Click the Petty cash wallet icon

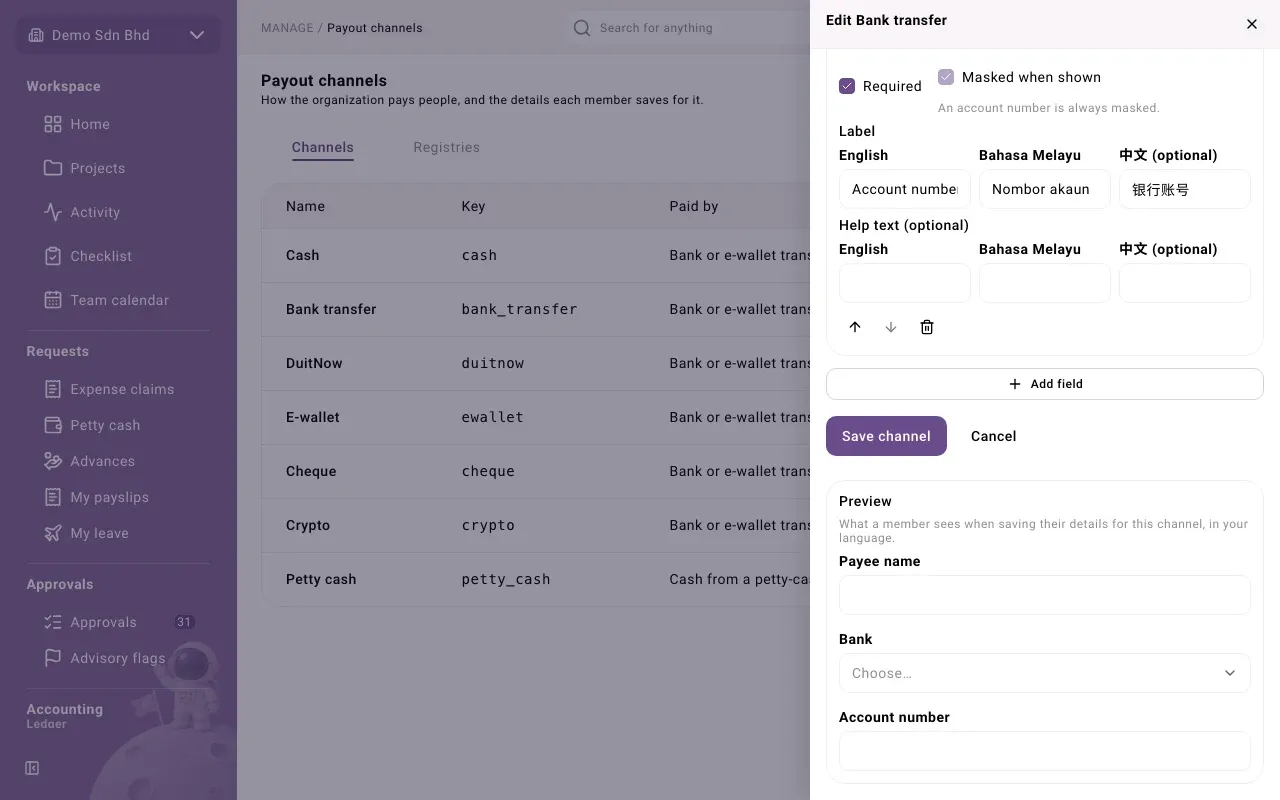click(53, 425)
